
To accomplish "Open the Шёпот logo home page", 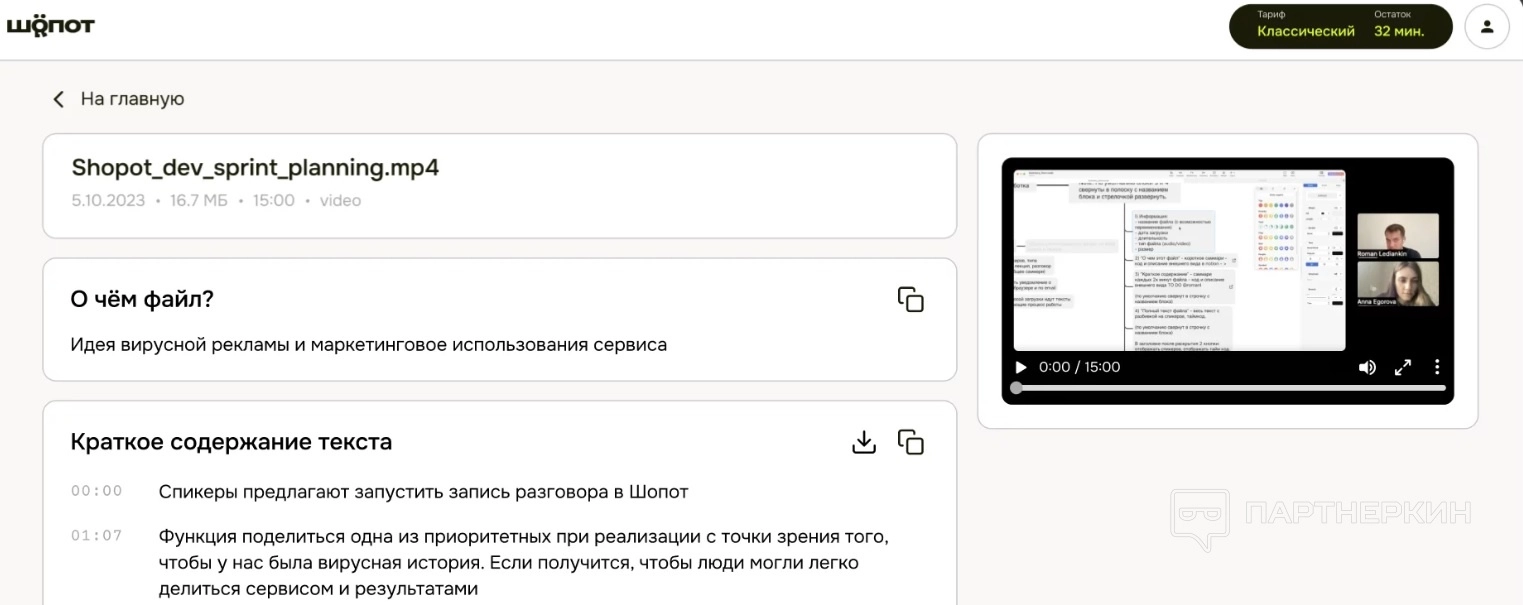I will [x=50, y=27].
